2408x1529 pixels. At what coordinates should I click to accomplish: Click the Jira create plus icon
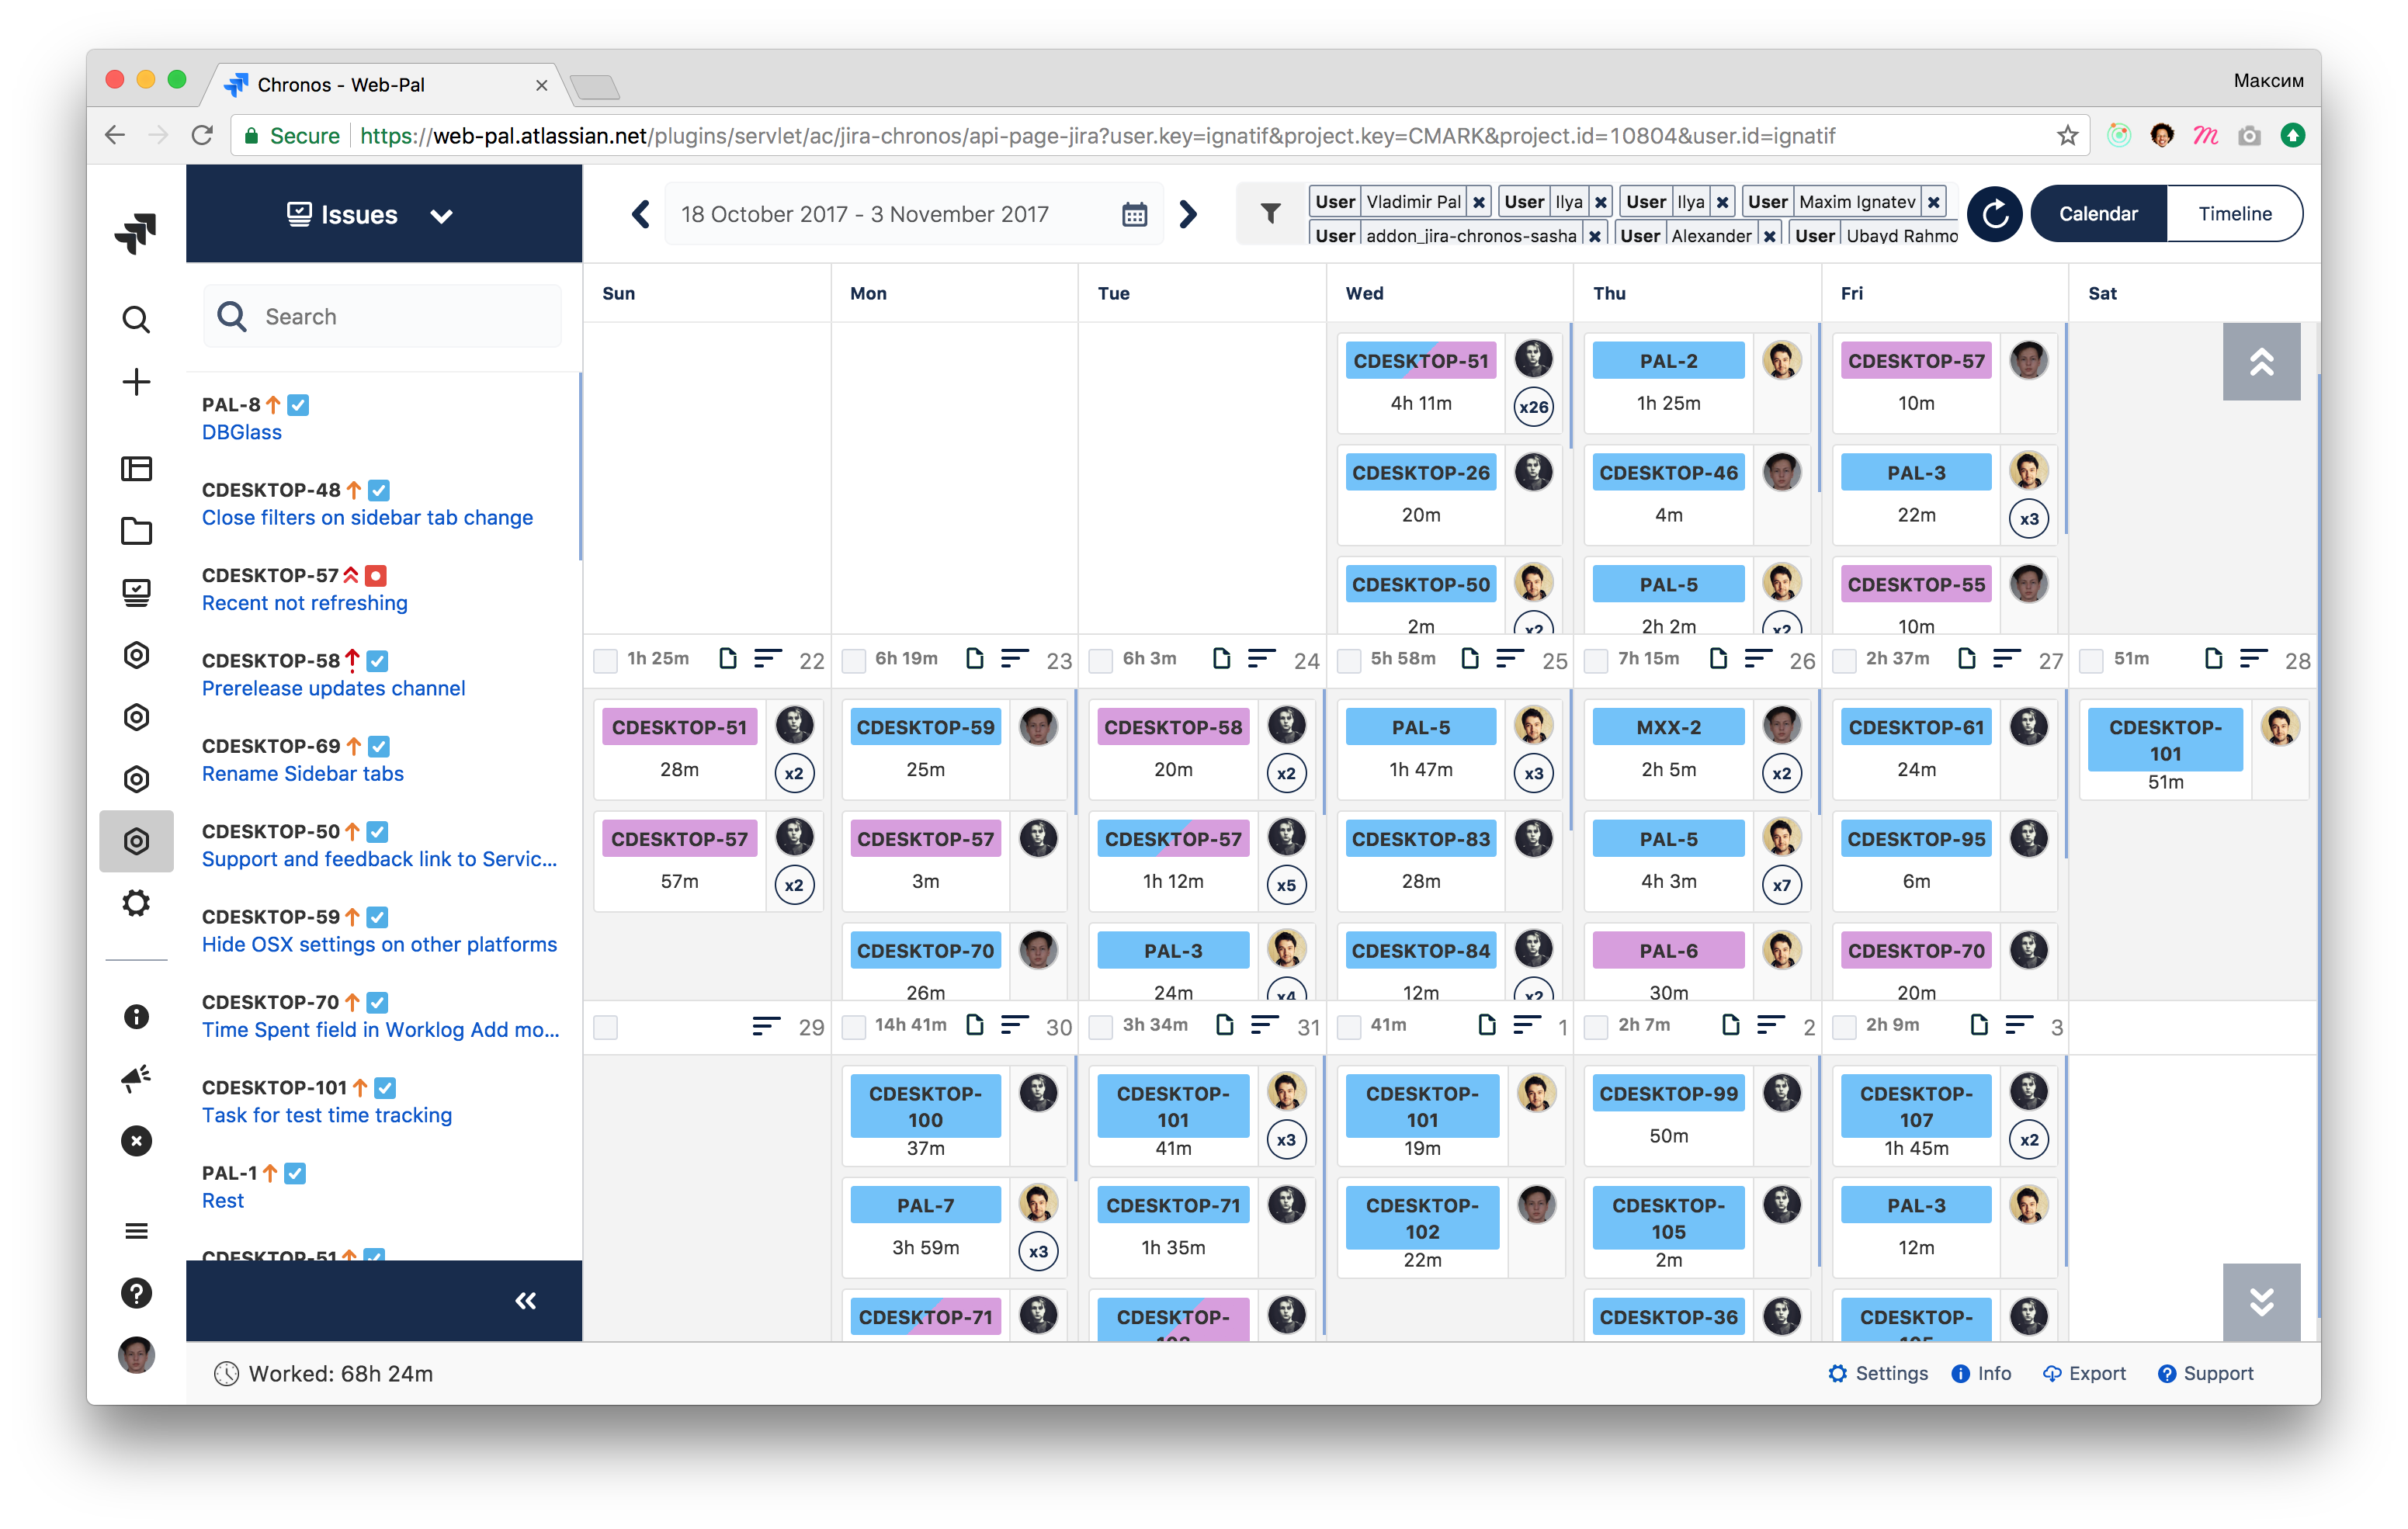(x=136, y=382)
